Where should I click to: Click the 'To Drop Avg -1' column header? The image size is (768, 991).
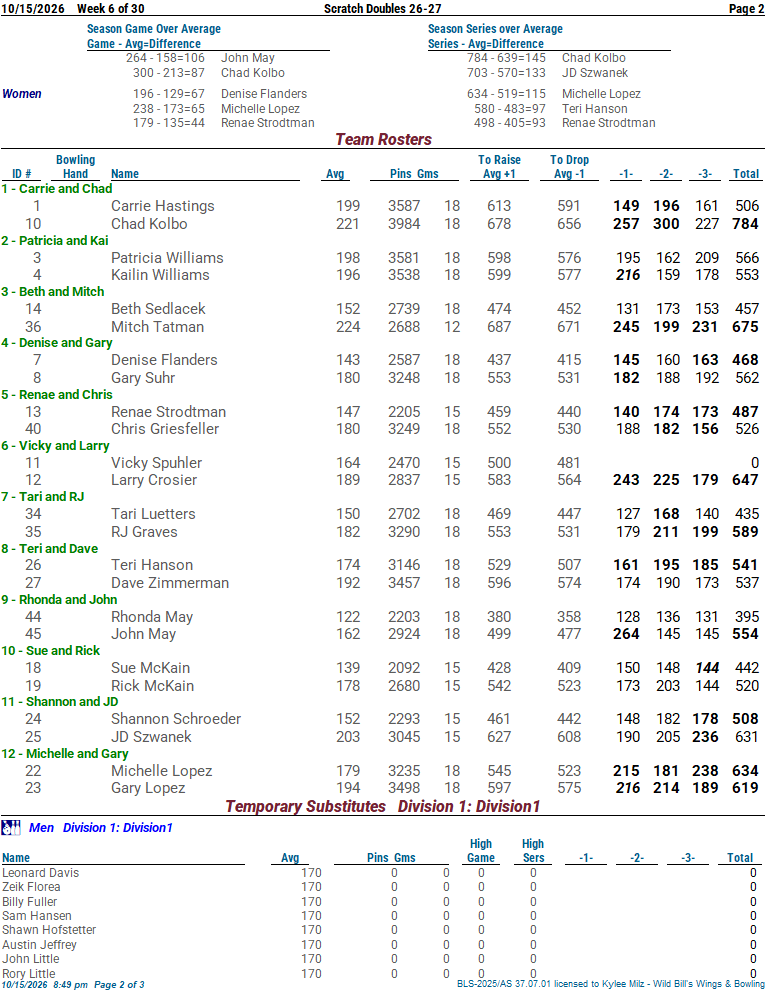569,167
